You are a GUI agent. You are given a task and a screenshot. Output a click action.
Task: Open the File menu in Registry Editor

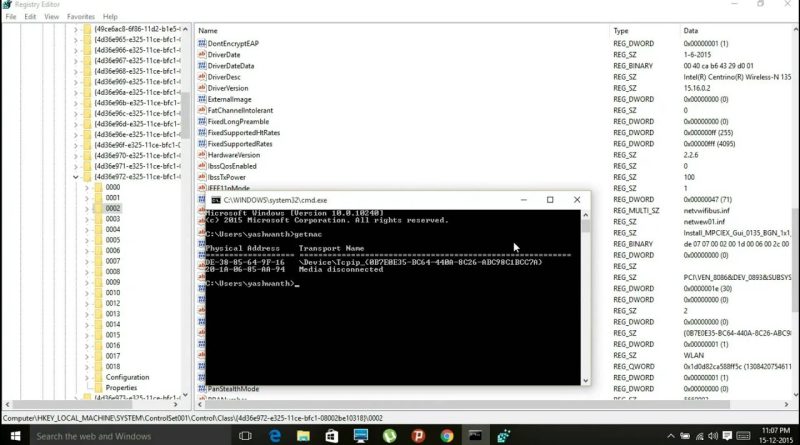point(11,17)
